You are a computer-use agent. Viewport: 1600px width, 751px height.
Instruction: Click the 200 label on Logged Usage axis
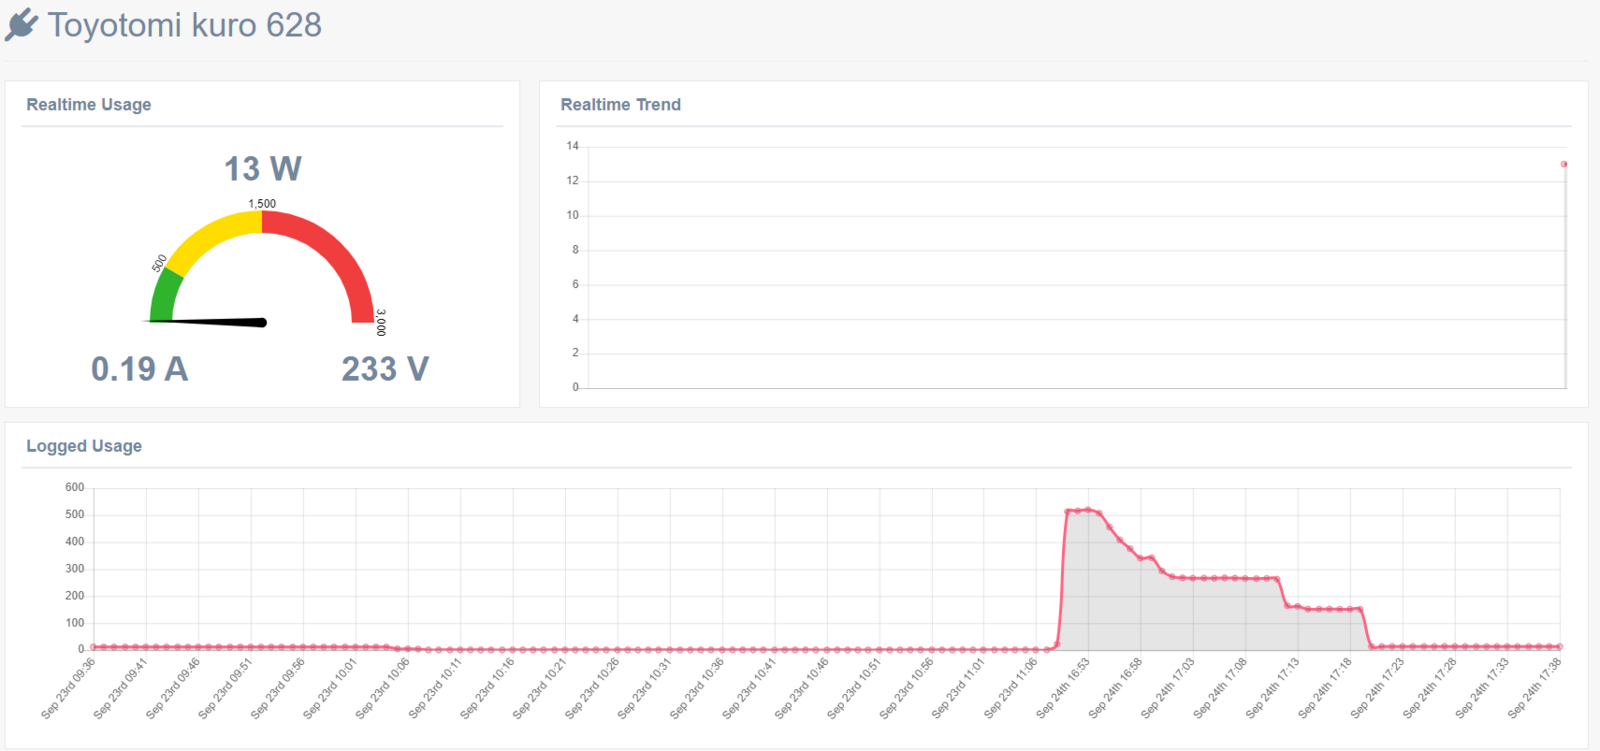75,596
